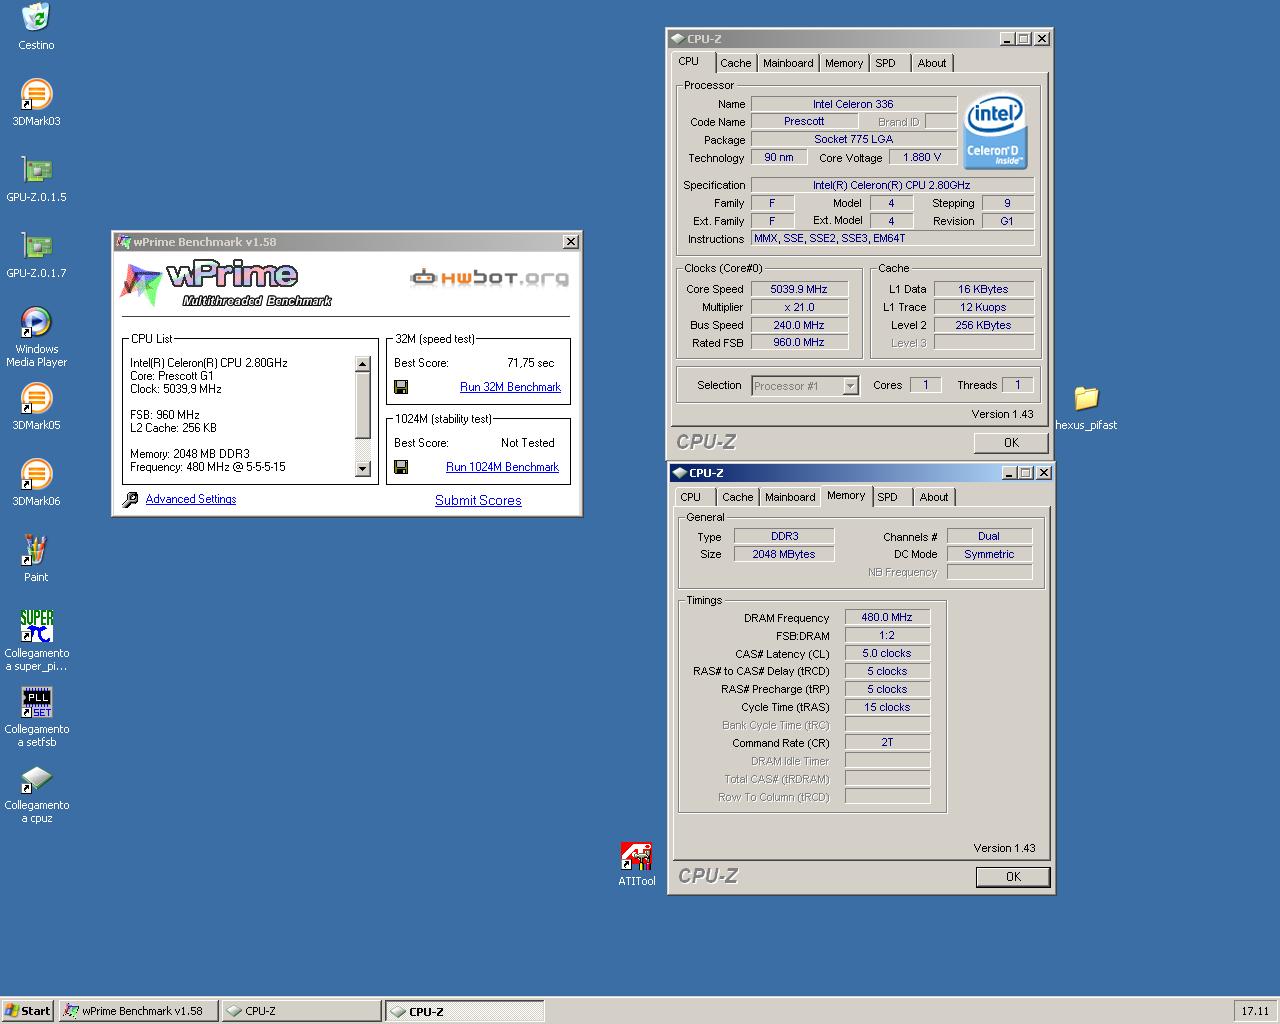Click the bottom CPU-Z window title icon
This screenshot has height=1024, width=1280.
click(x=680, y=473)
